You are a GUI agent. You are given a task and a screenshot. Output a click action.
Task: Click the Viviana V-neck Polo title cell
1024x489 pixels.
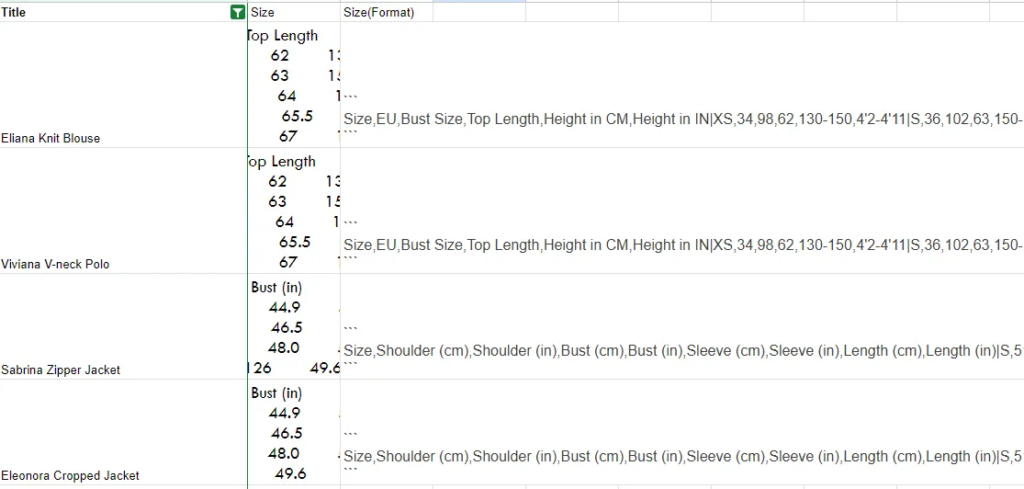click(123, 211)
